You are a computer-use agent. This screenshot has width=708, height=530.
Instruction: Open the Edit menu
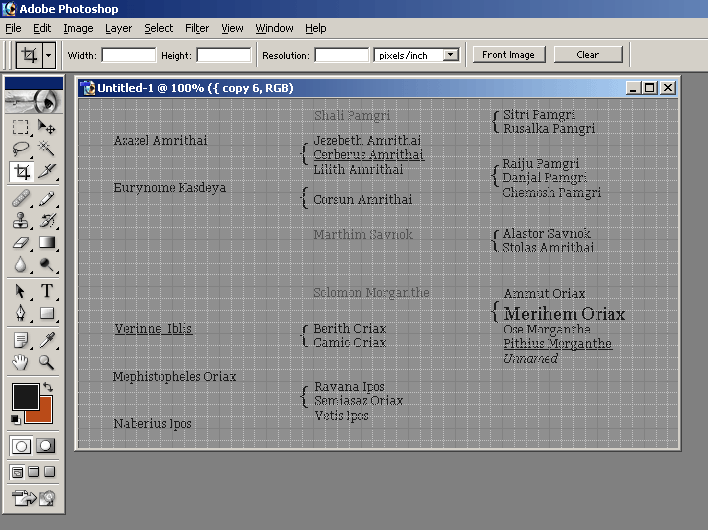[x=42, y=28]
